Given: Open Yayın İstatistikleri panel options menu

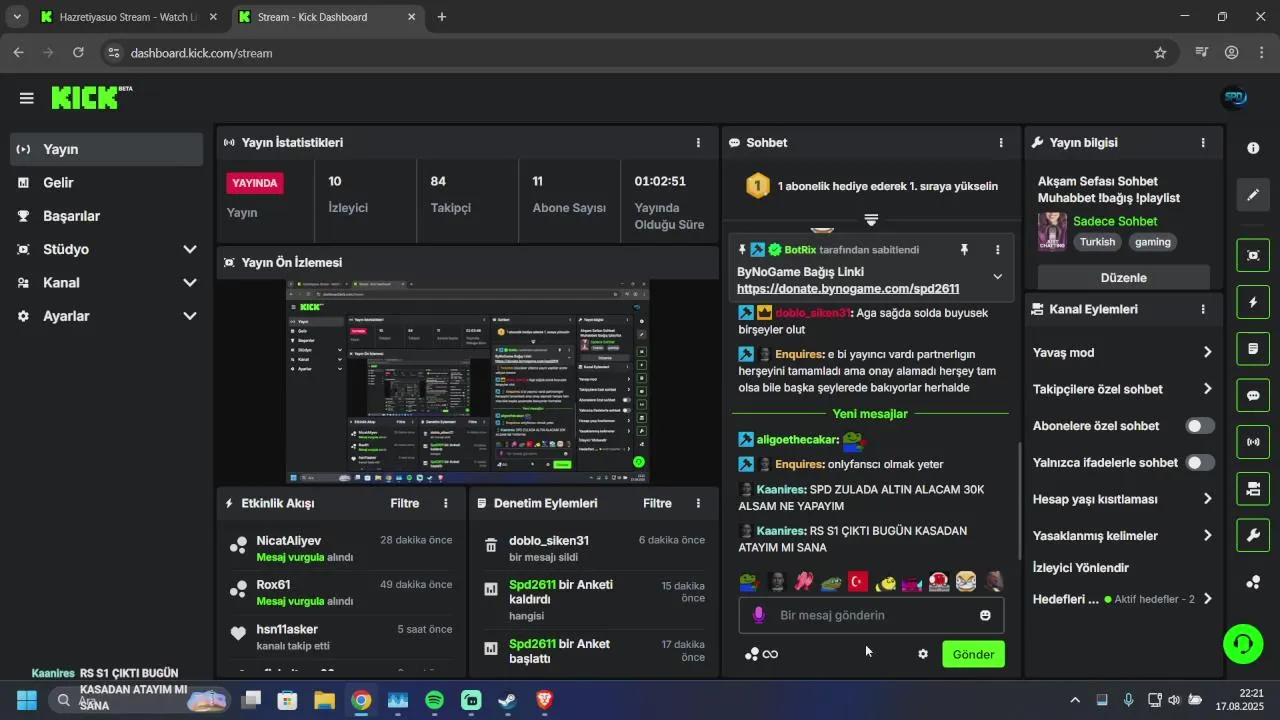Looking at the screenshot, I should (698, 143).
